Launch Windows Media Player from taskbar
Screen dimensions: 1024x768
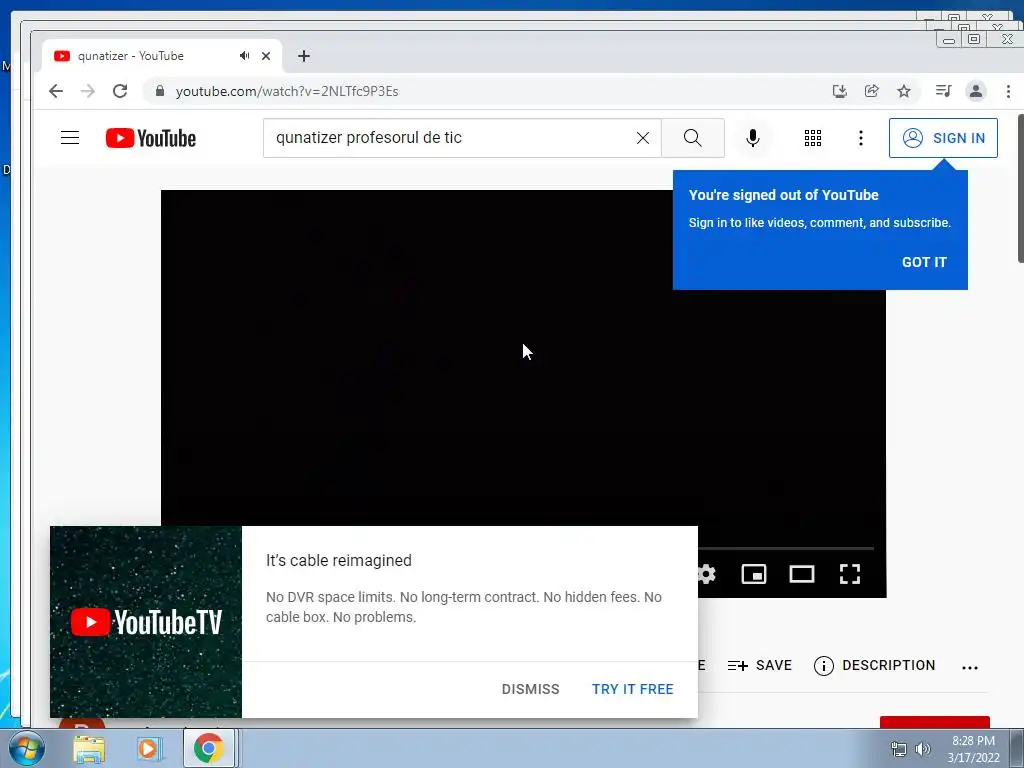(149, 749)
